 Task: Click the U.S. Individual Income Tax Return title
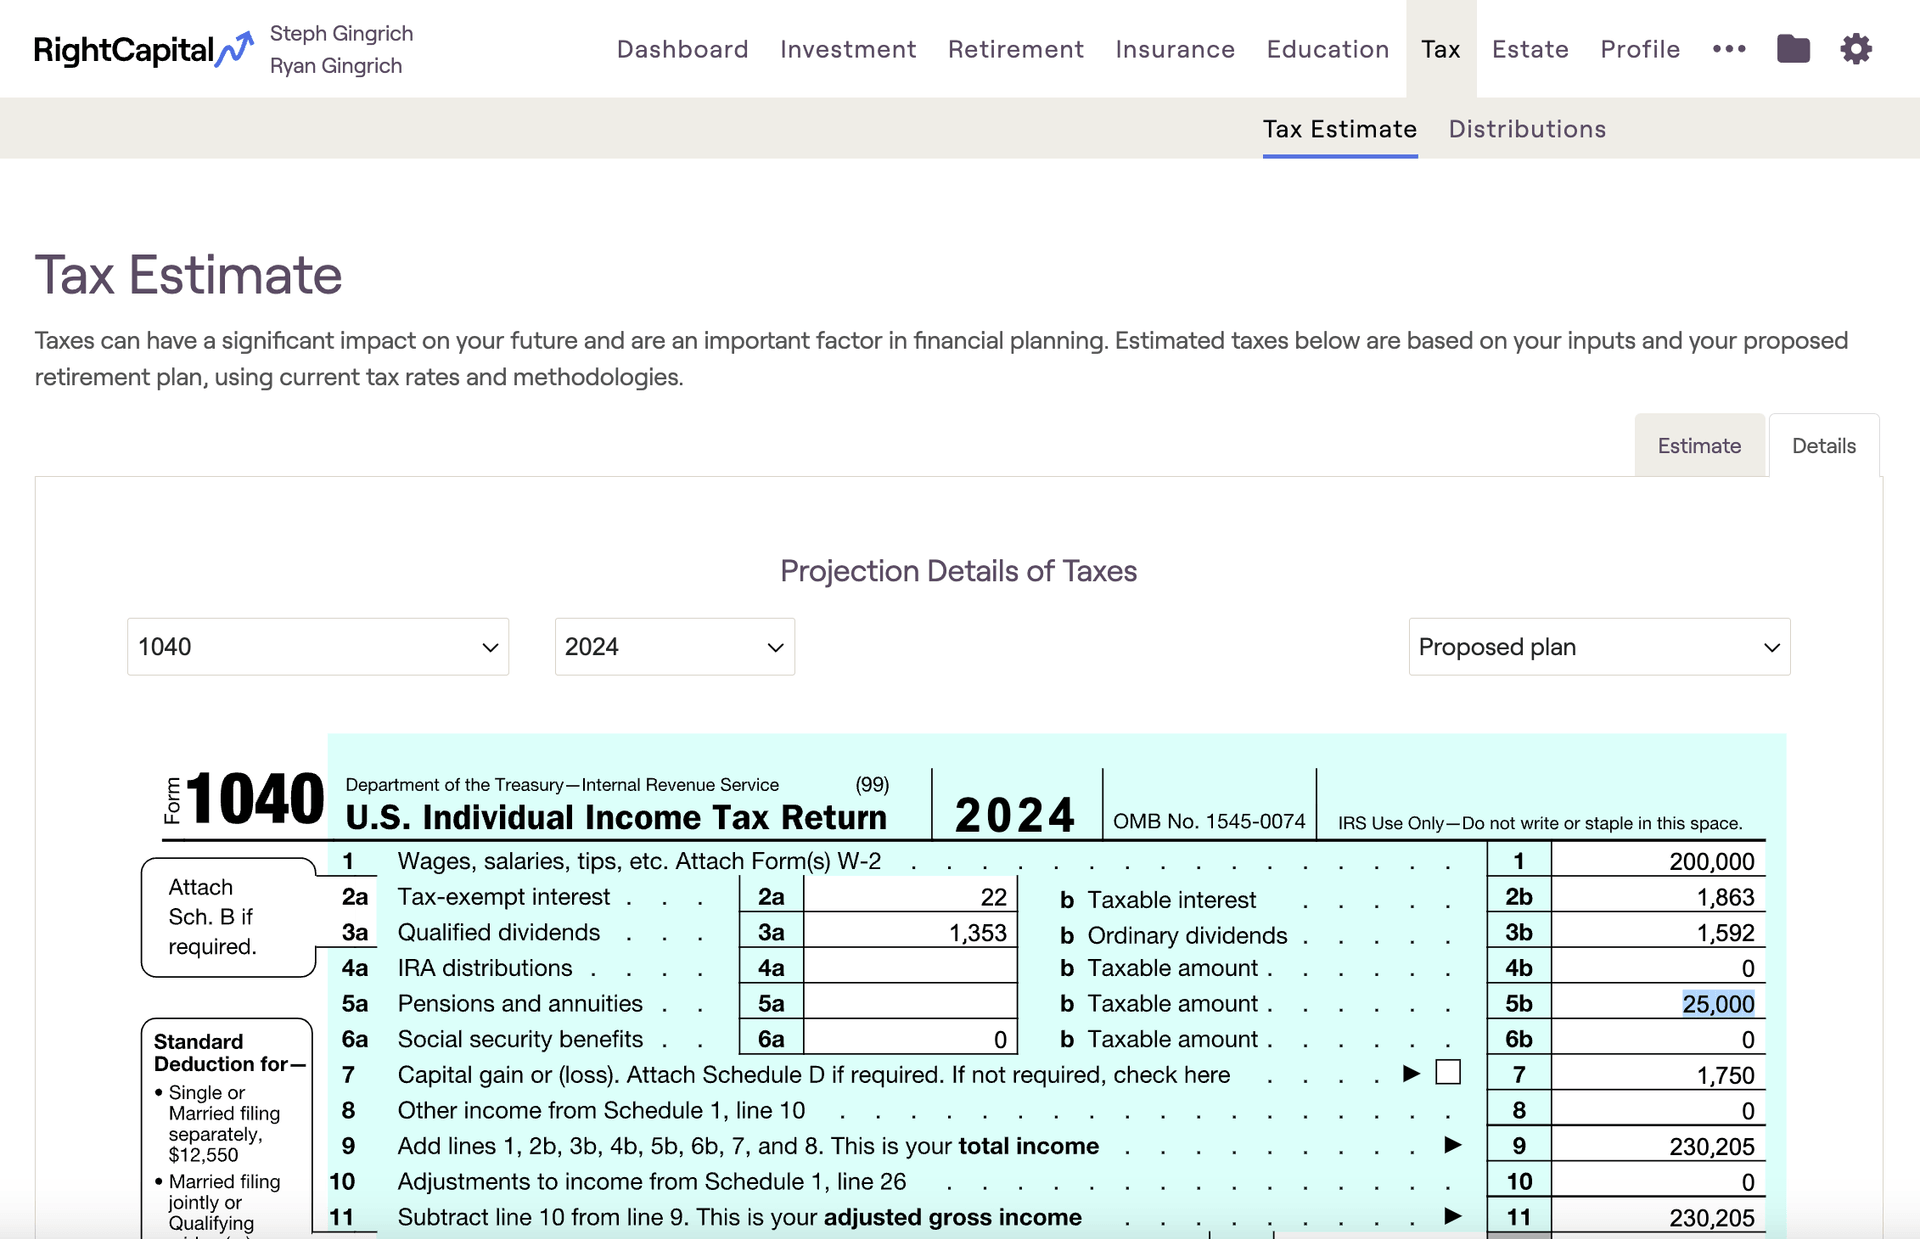616,817
